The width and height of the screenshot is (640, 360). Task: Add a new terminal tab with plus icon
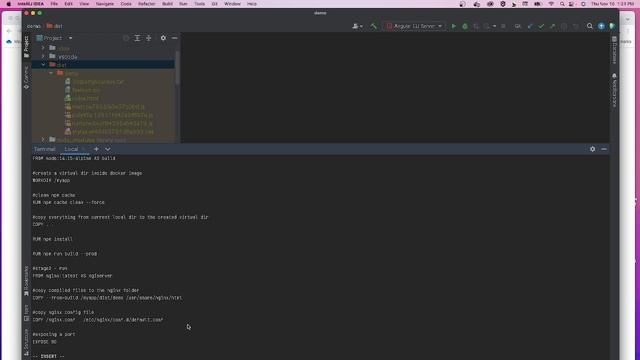click(x=96, y=149)
